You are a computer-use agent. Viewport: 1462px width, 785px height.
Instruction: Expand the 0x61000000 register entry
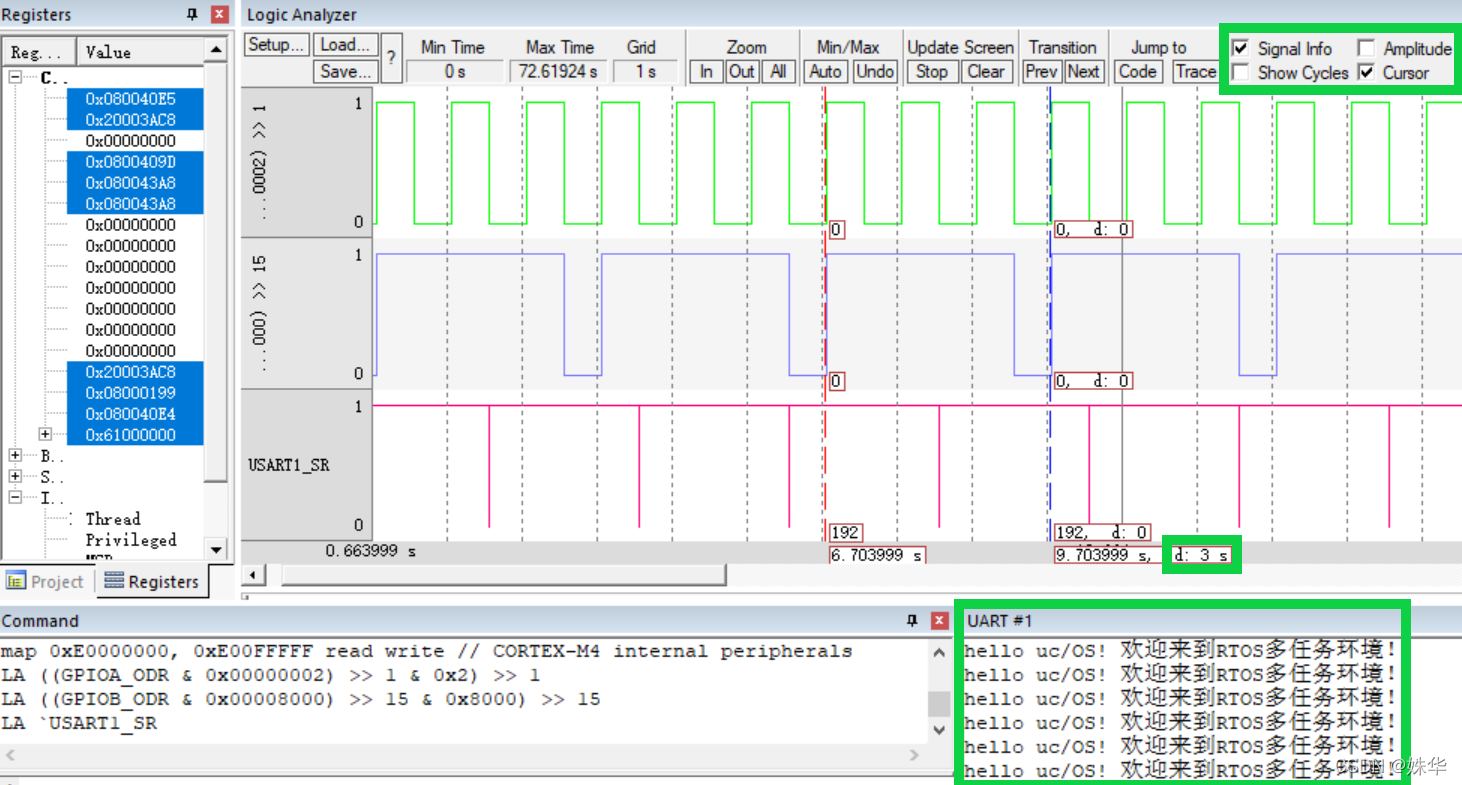coord(45,434)
